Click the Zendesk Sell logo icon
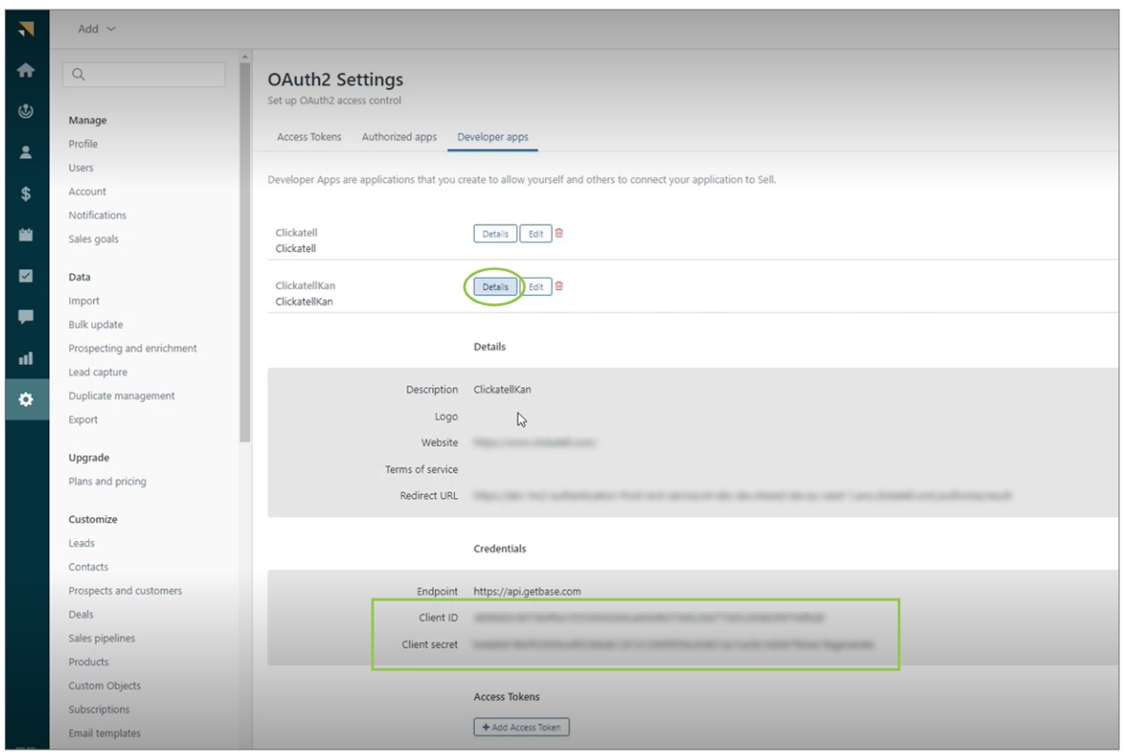 click(x=26, y=29)
